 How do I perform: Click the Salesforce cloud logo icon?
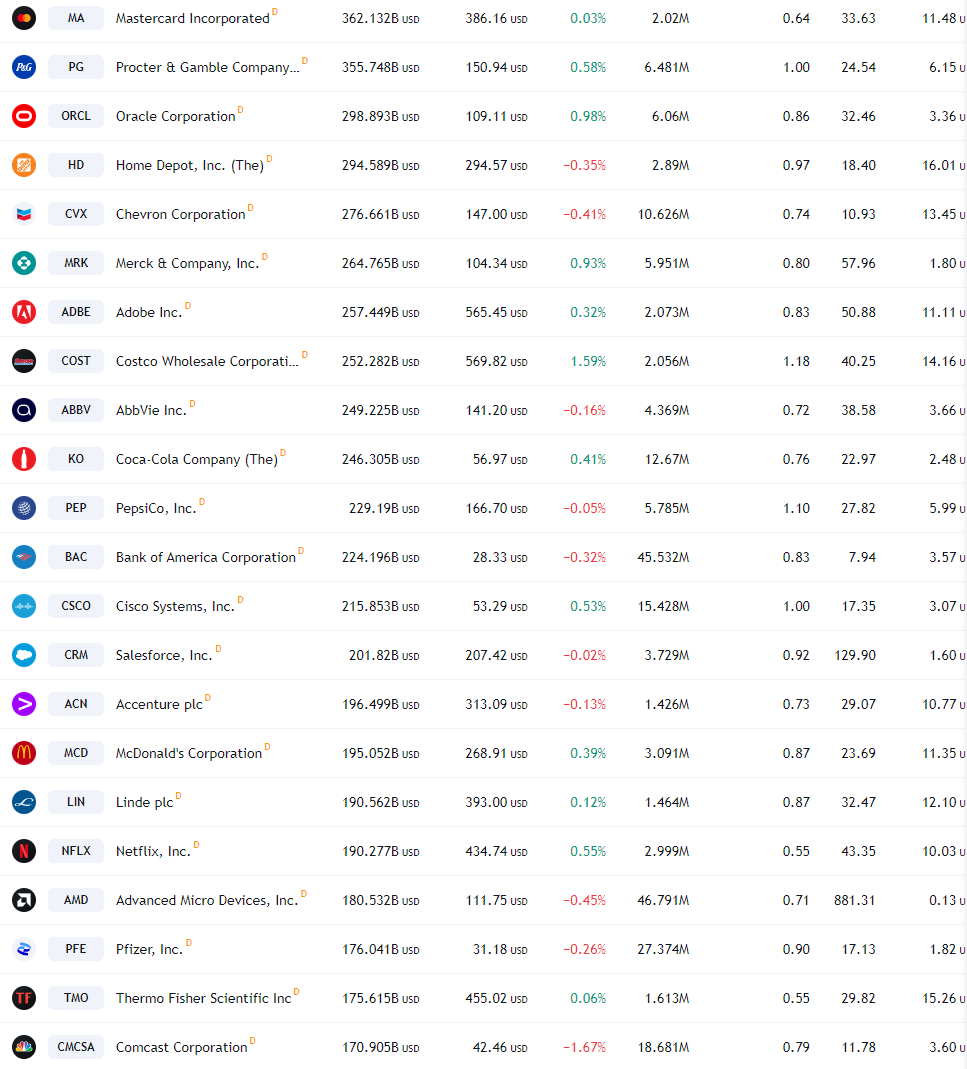click(24, 655)
